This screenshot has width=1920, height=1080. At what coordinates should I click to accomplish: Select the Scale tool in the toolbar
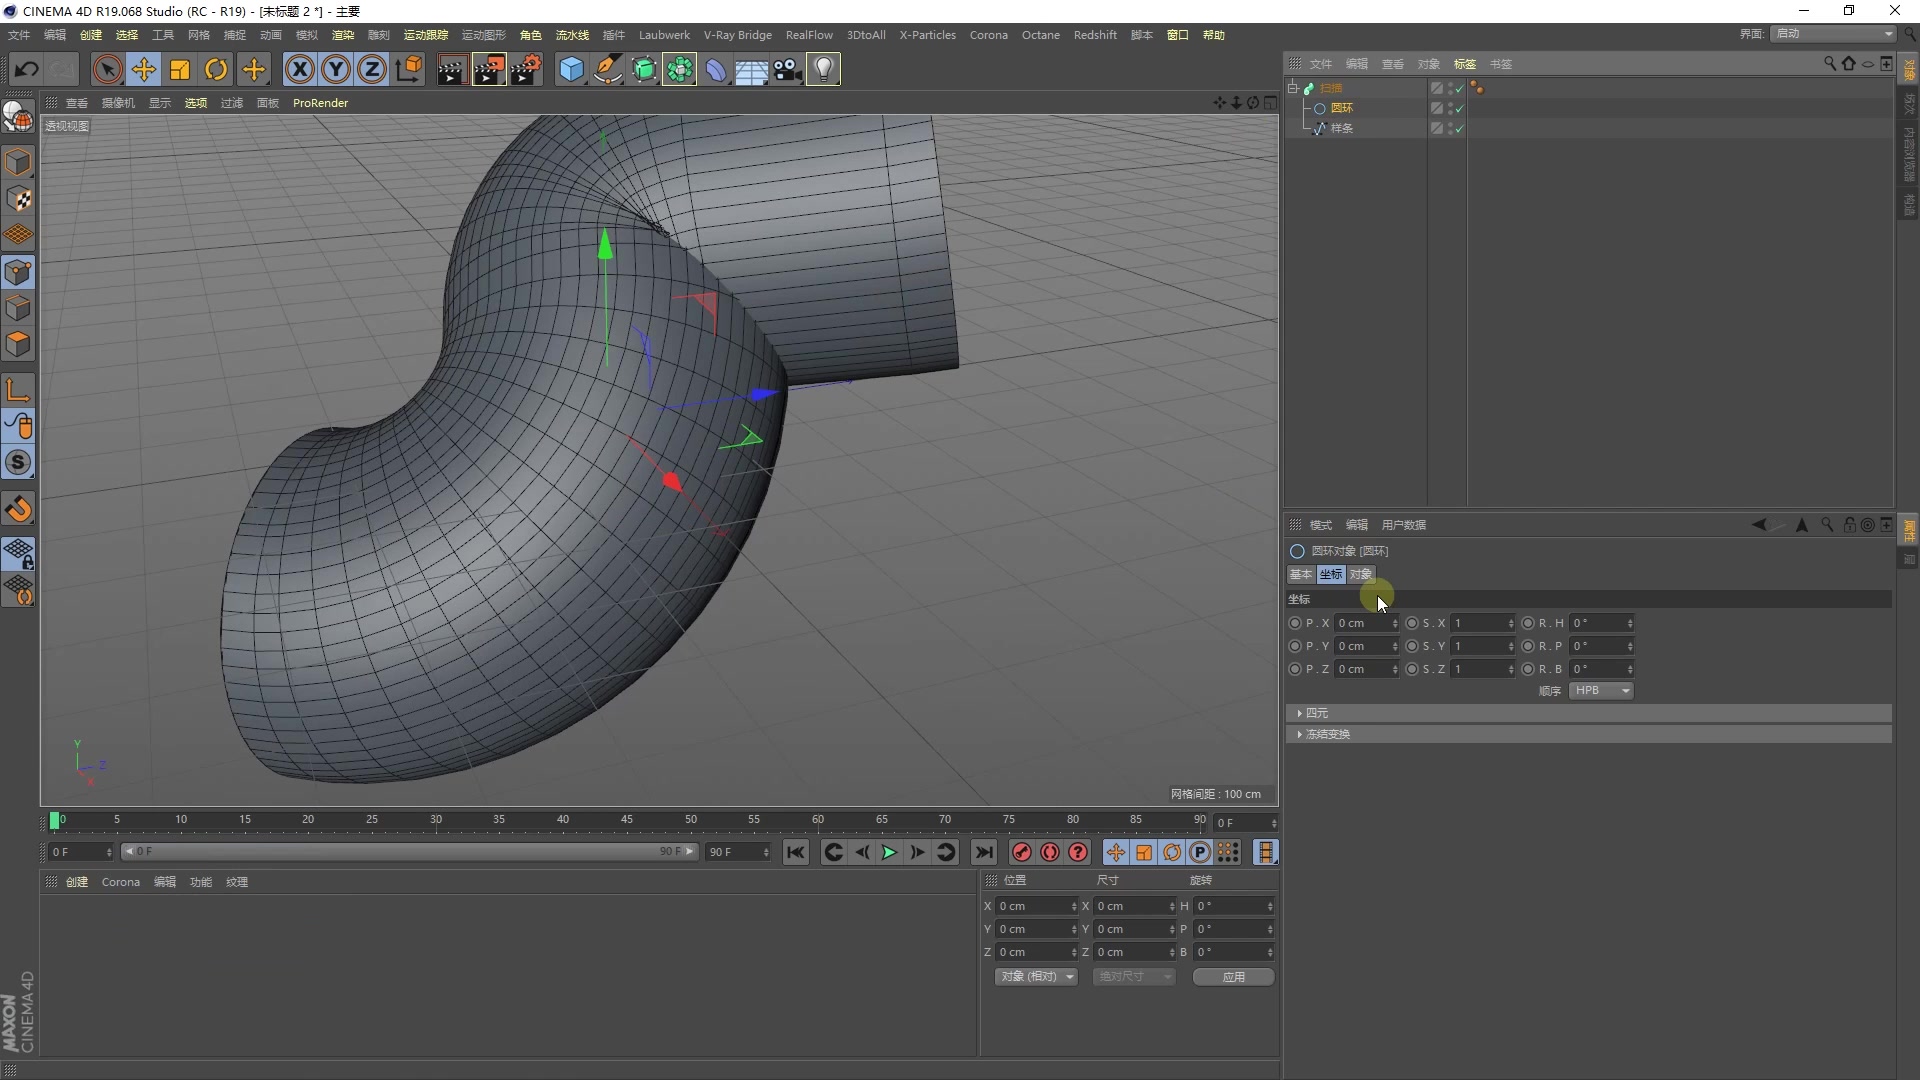tap(180, 69)
